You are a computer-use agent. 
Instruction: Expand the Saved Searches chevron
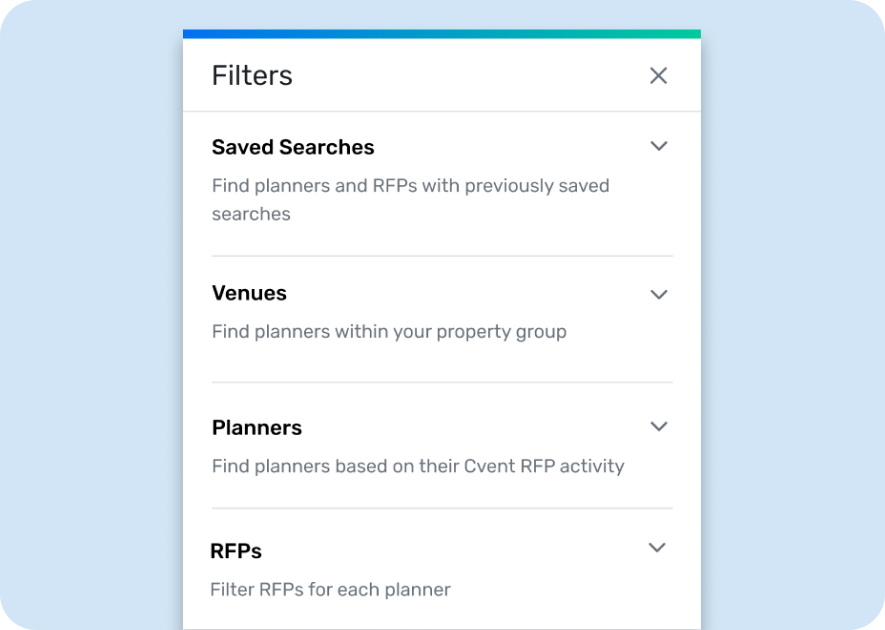[x=659, y=146]
